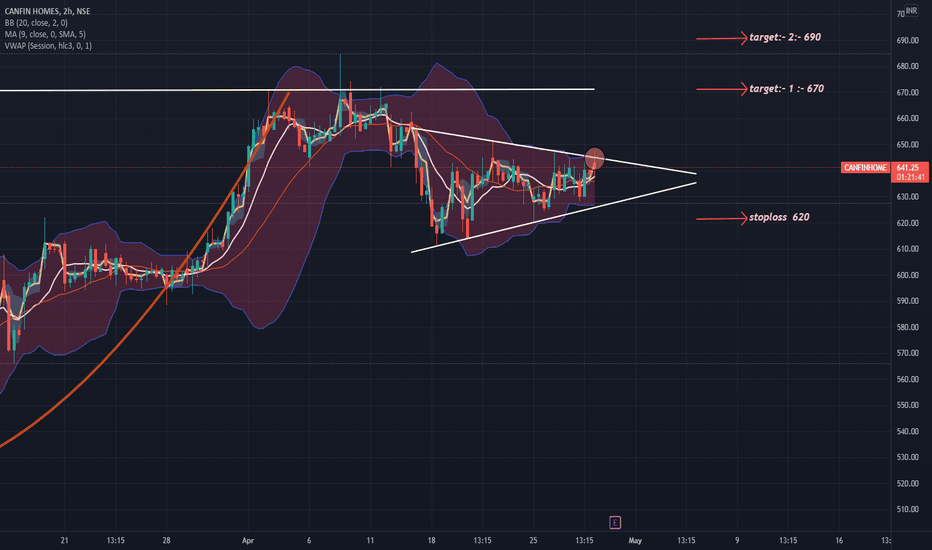Select the CANFIN HOMES, 2h, NSE title
Screen dimensions: 932x550
[47, 11]
